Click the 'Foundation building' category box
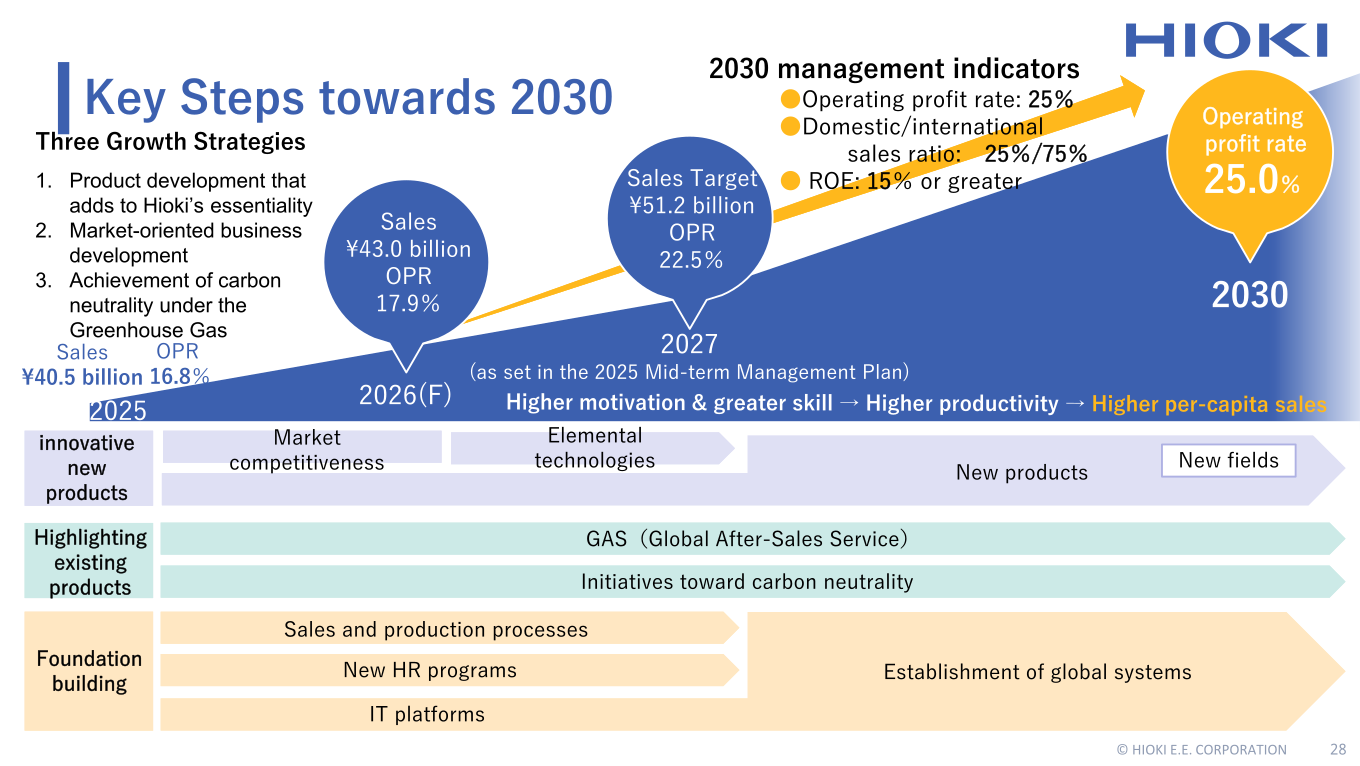 click(x=88, y=671)
